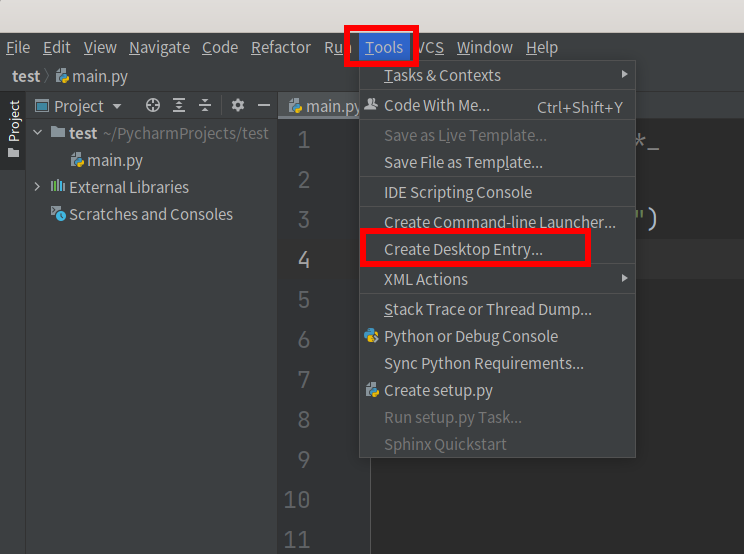Viewport: 744px width, 554px height.
Task: Select main.py in project tree
Action: 115,161
